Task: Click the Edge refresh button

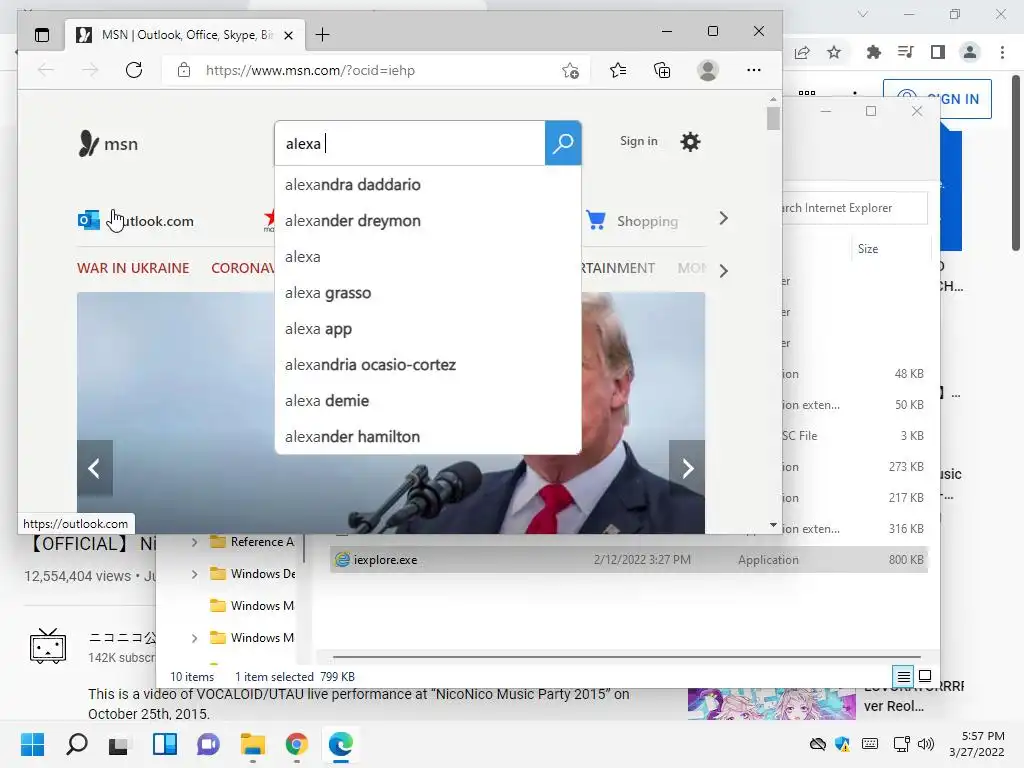Action: [x=134, y=70]
